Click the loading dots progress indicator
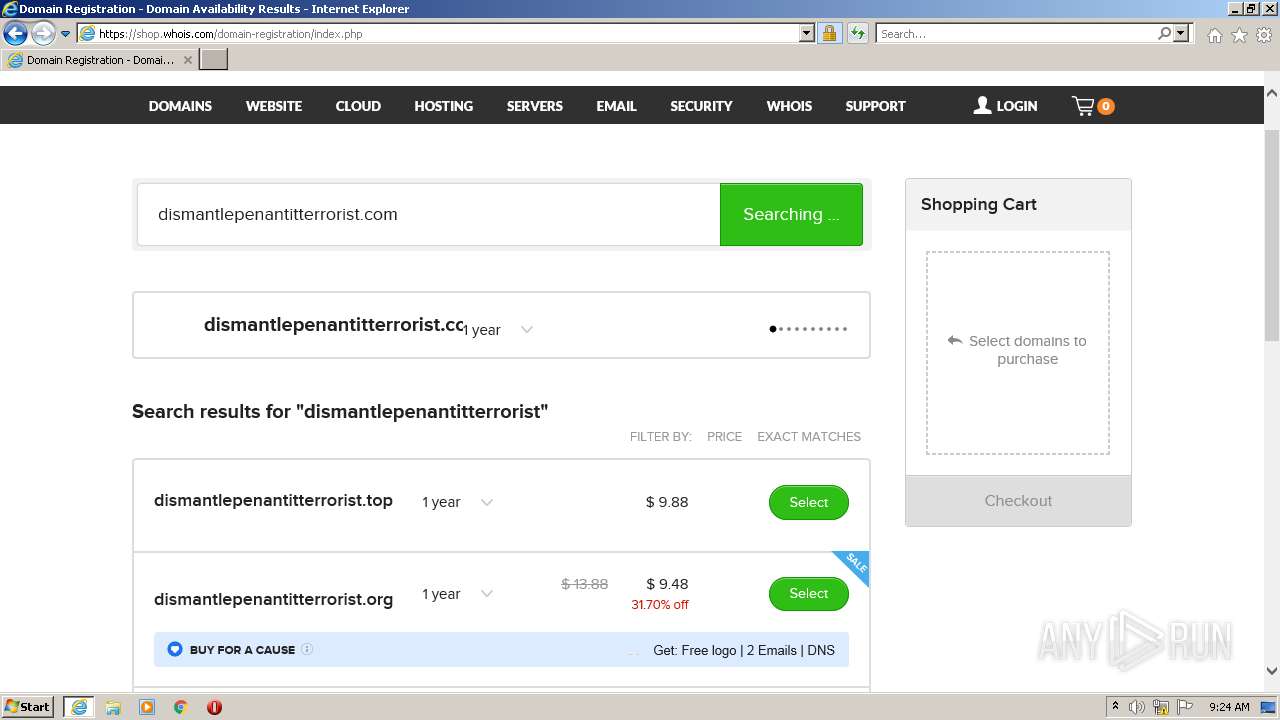Screen dimensions: 1280x720 [x=808, y=328]
